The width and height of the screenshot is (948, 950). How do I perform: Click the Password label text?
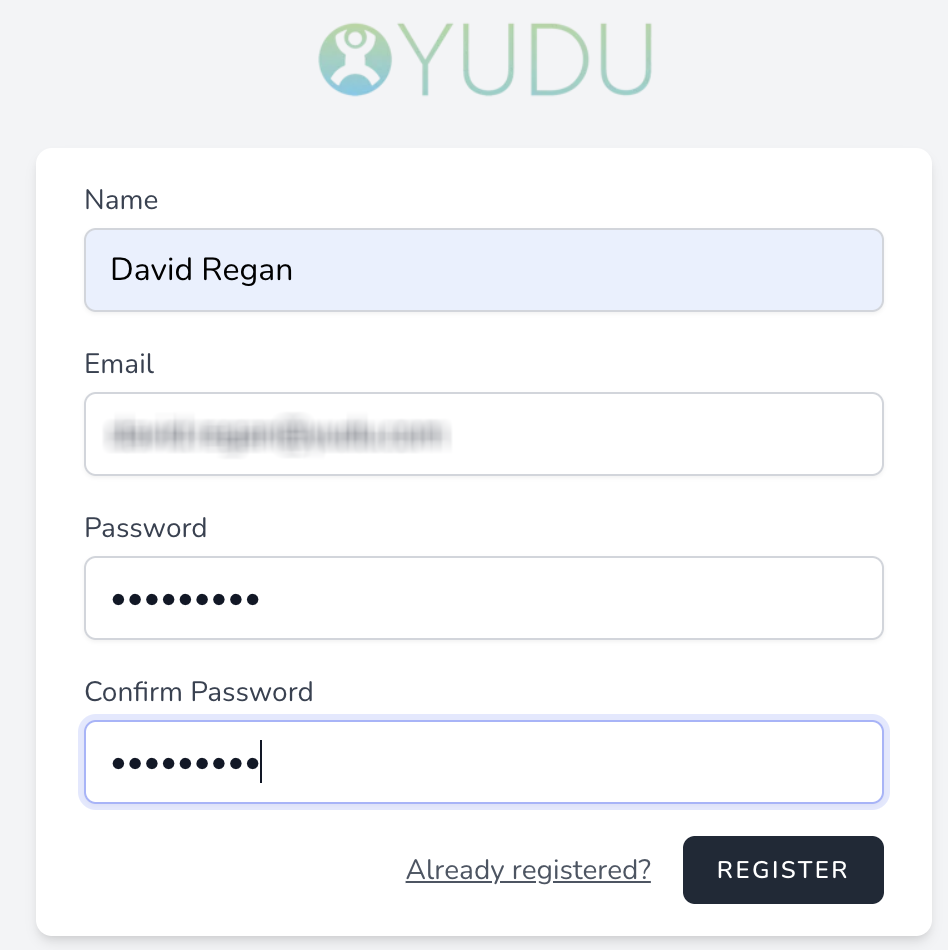click(145, 528)
